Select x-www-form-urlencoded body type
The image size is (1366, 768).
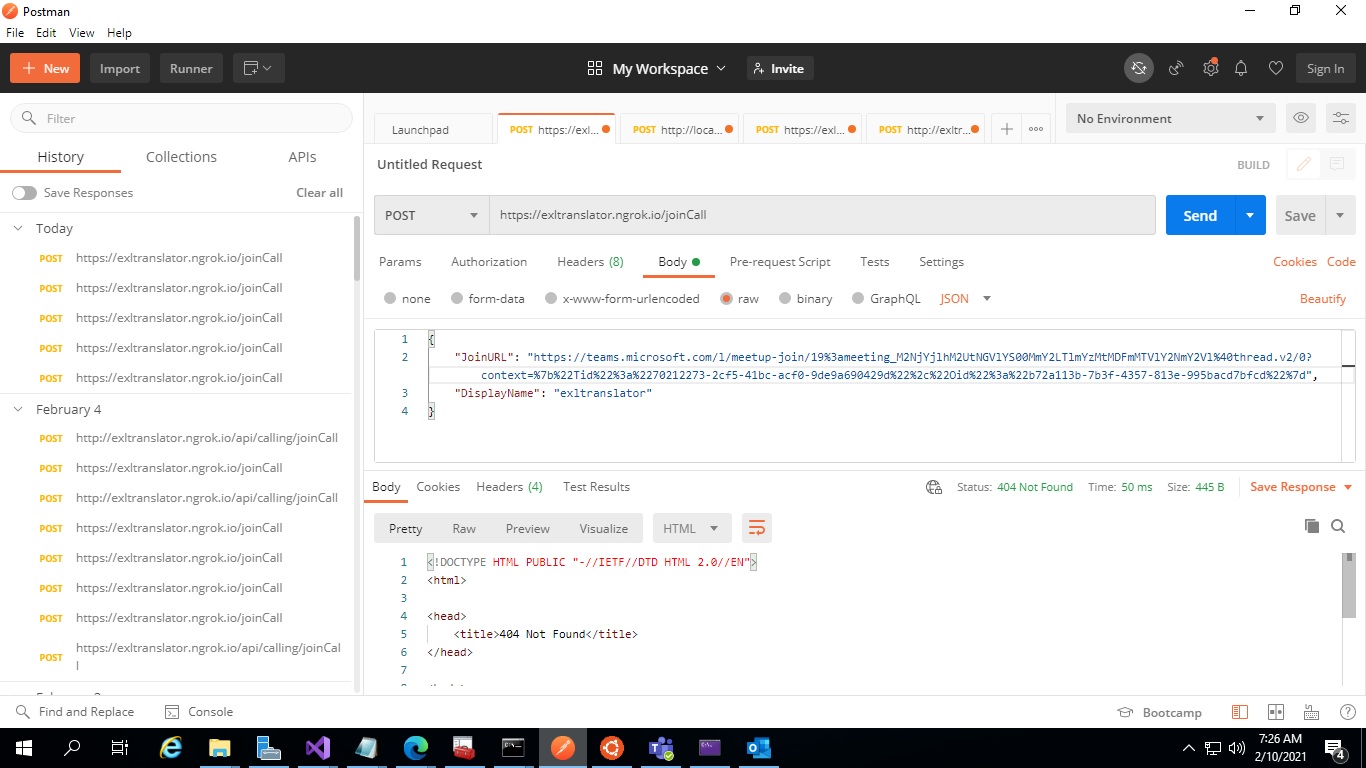click(551, 299)
